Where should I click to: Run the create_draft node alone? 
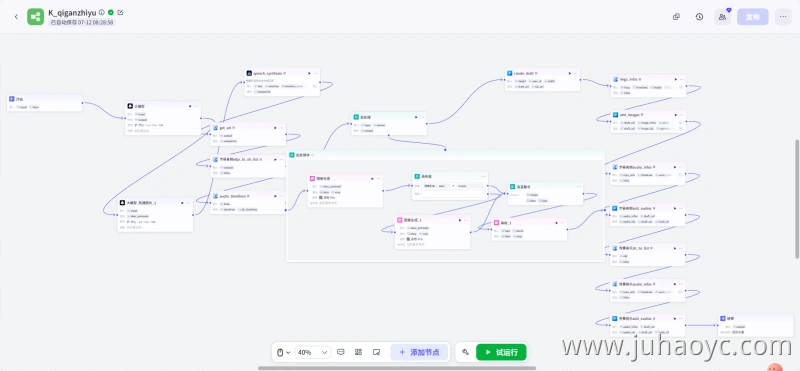coord(569,73)
